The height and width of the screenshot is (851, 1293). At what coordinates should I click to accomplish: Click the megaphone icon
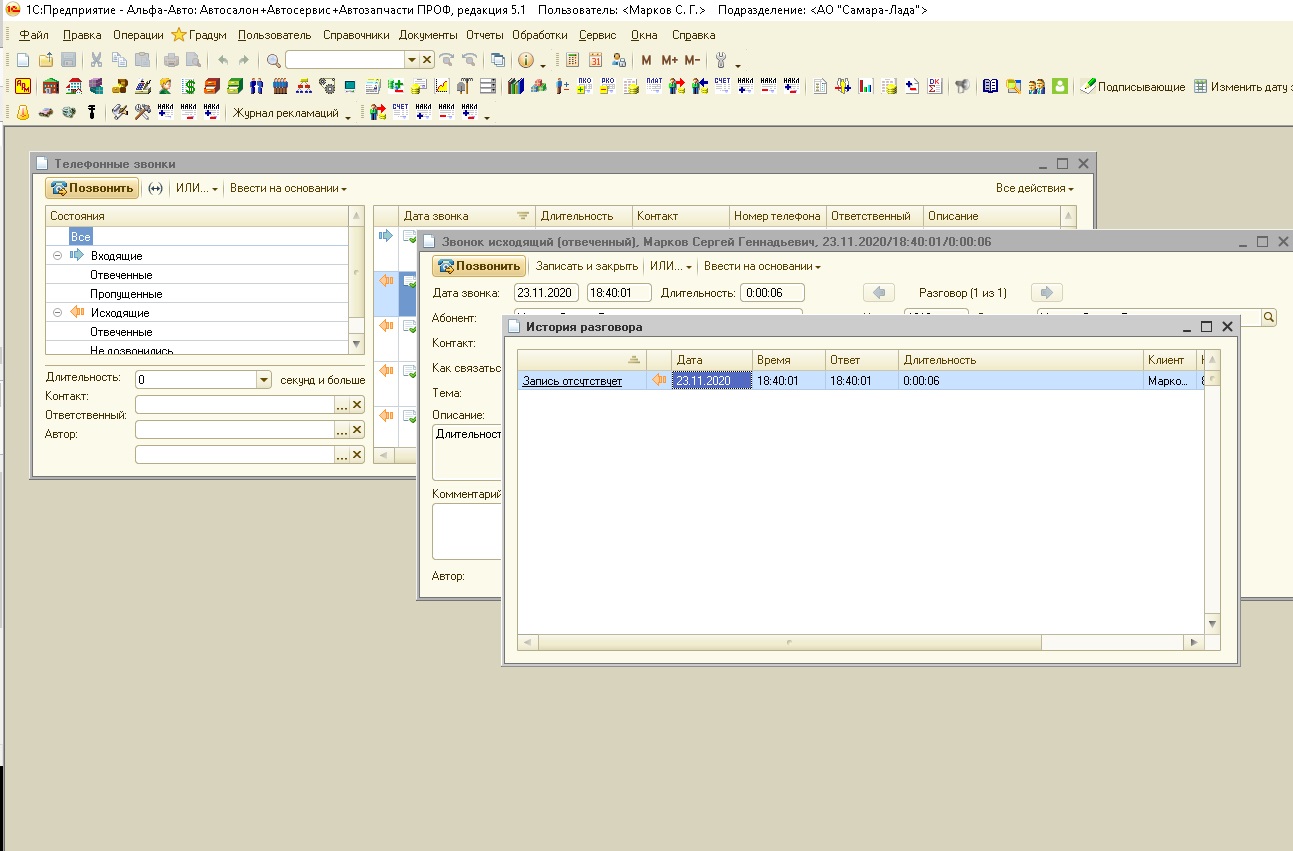click(960, 86)
